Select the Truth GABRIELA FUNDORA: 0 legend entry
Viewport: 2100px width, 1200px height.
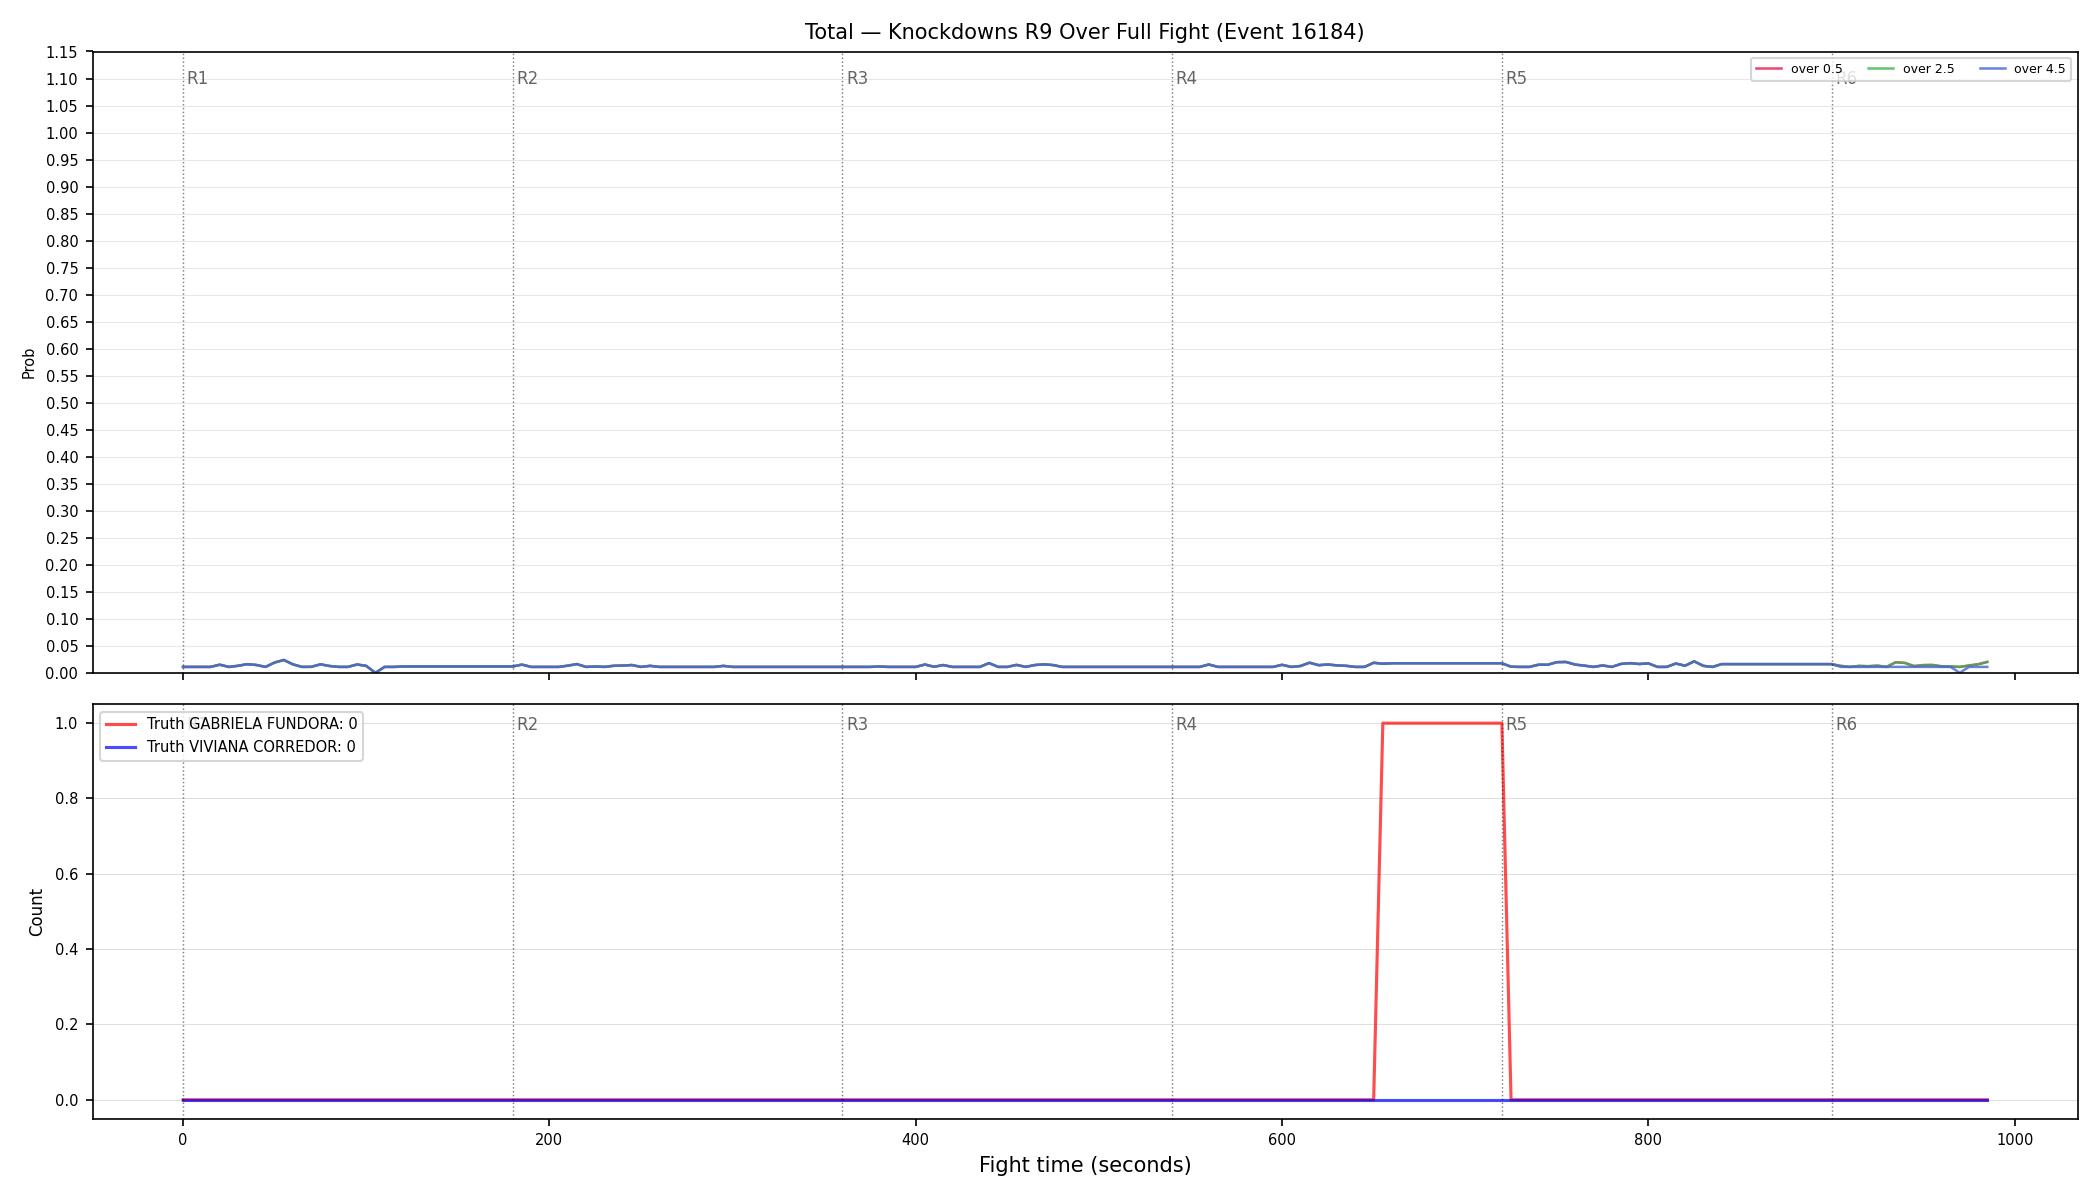[x=231, y=724]
